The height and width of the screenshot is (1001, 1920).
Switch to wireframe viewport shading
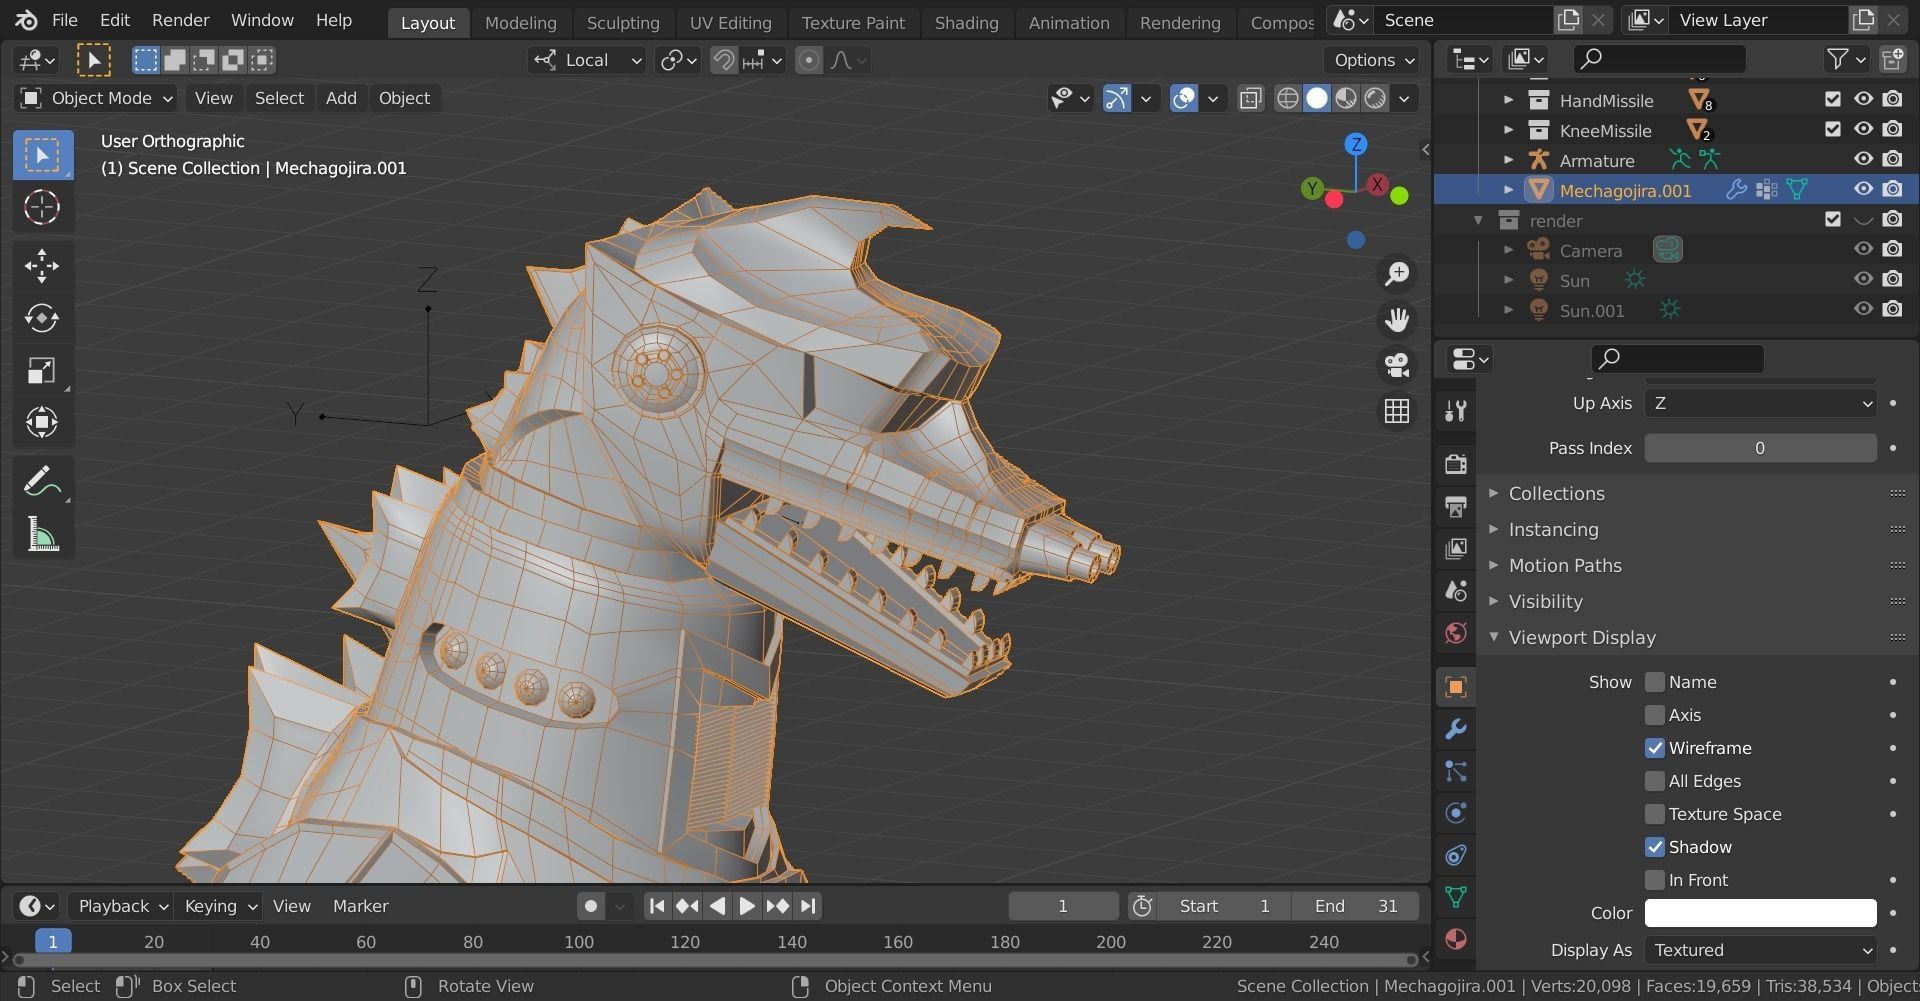click(x=1288, y=98)
